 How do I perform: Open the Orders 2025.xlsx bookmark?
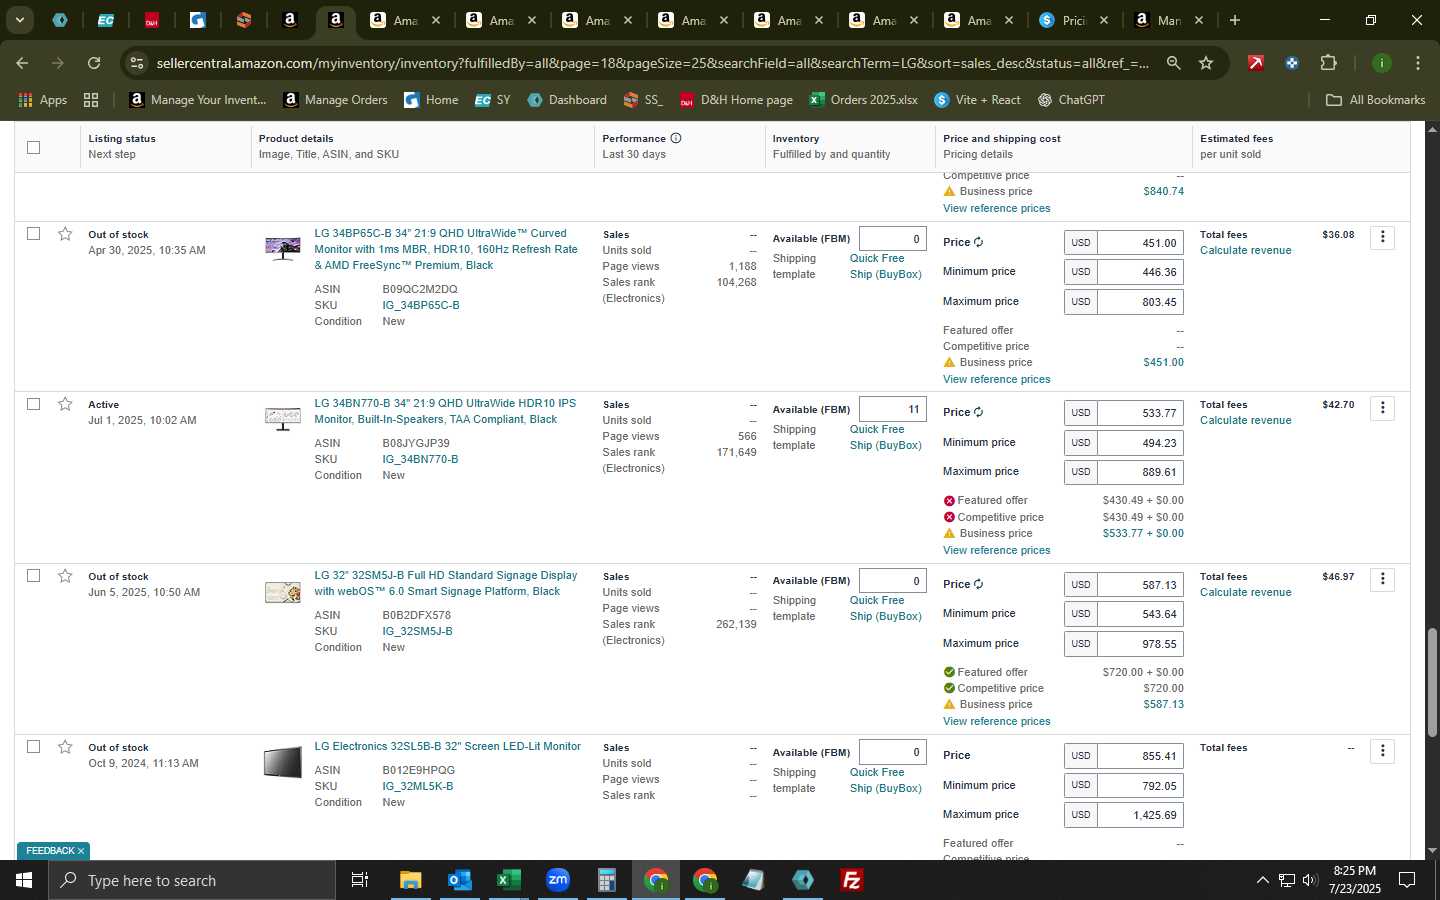click(x=864, y=100)
